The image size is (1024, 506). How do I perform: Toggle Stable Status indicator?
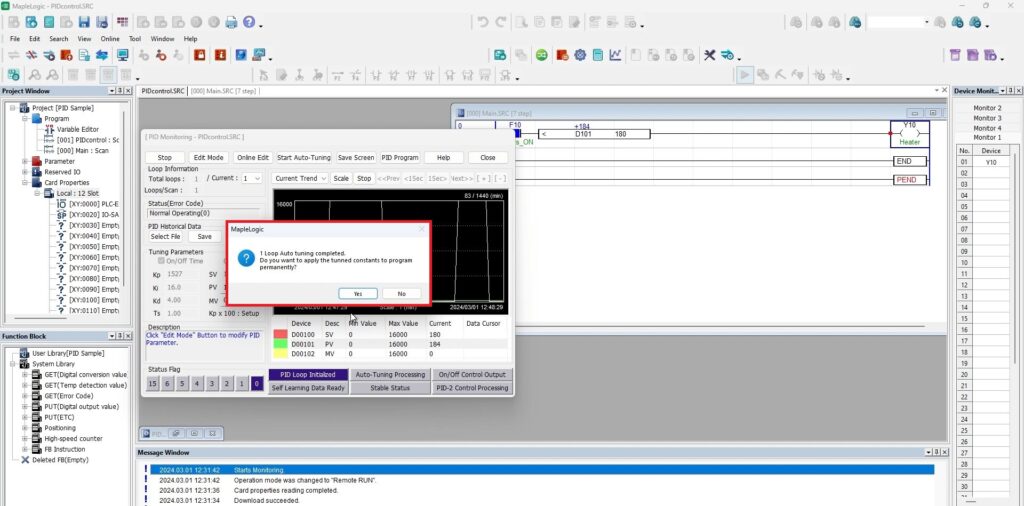point(390,388)
